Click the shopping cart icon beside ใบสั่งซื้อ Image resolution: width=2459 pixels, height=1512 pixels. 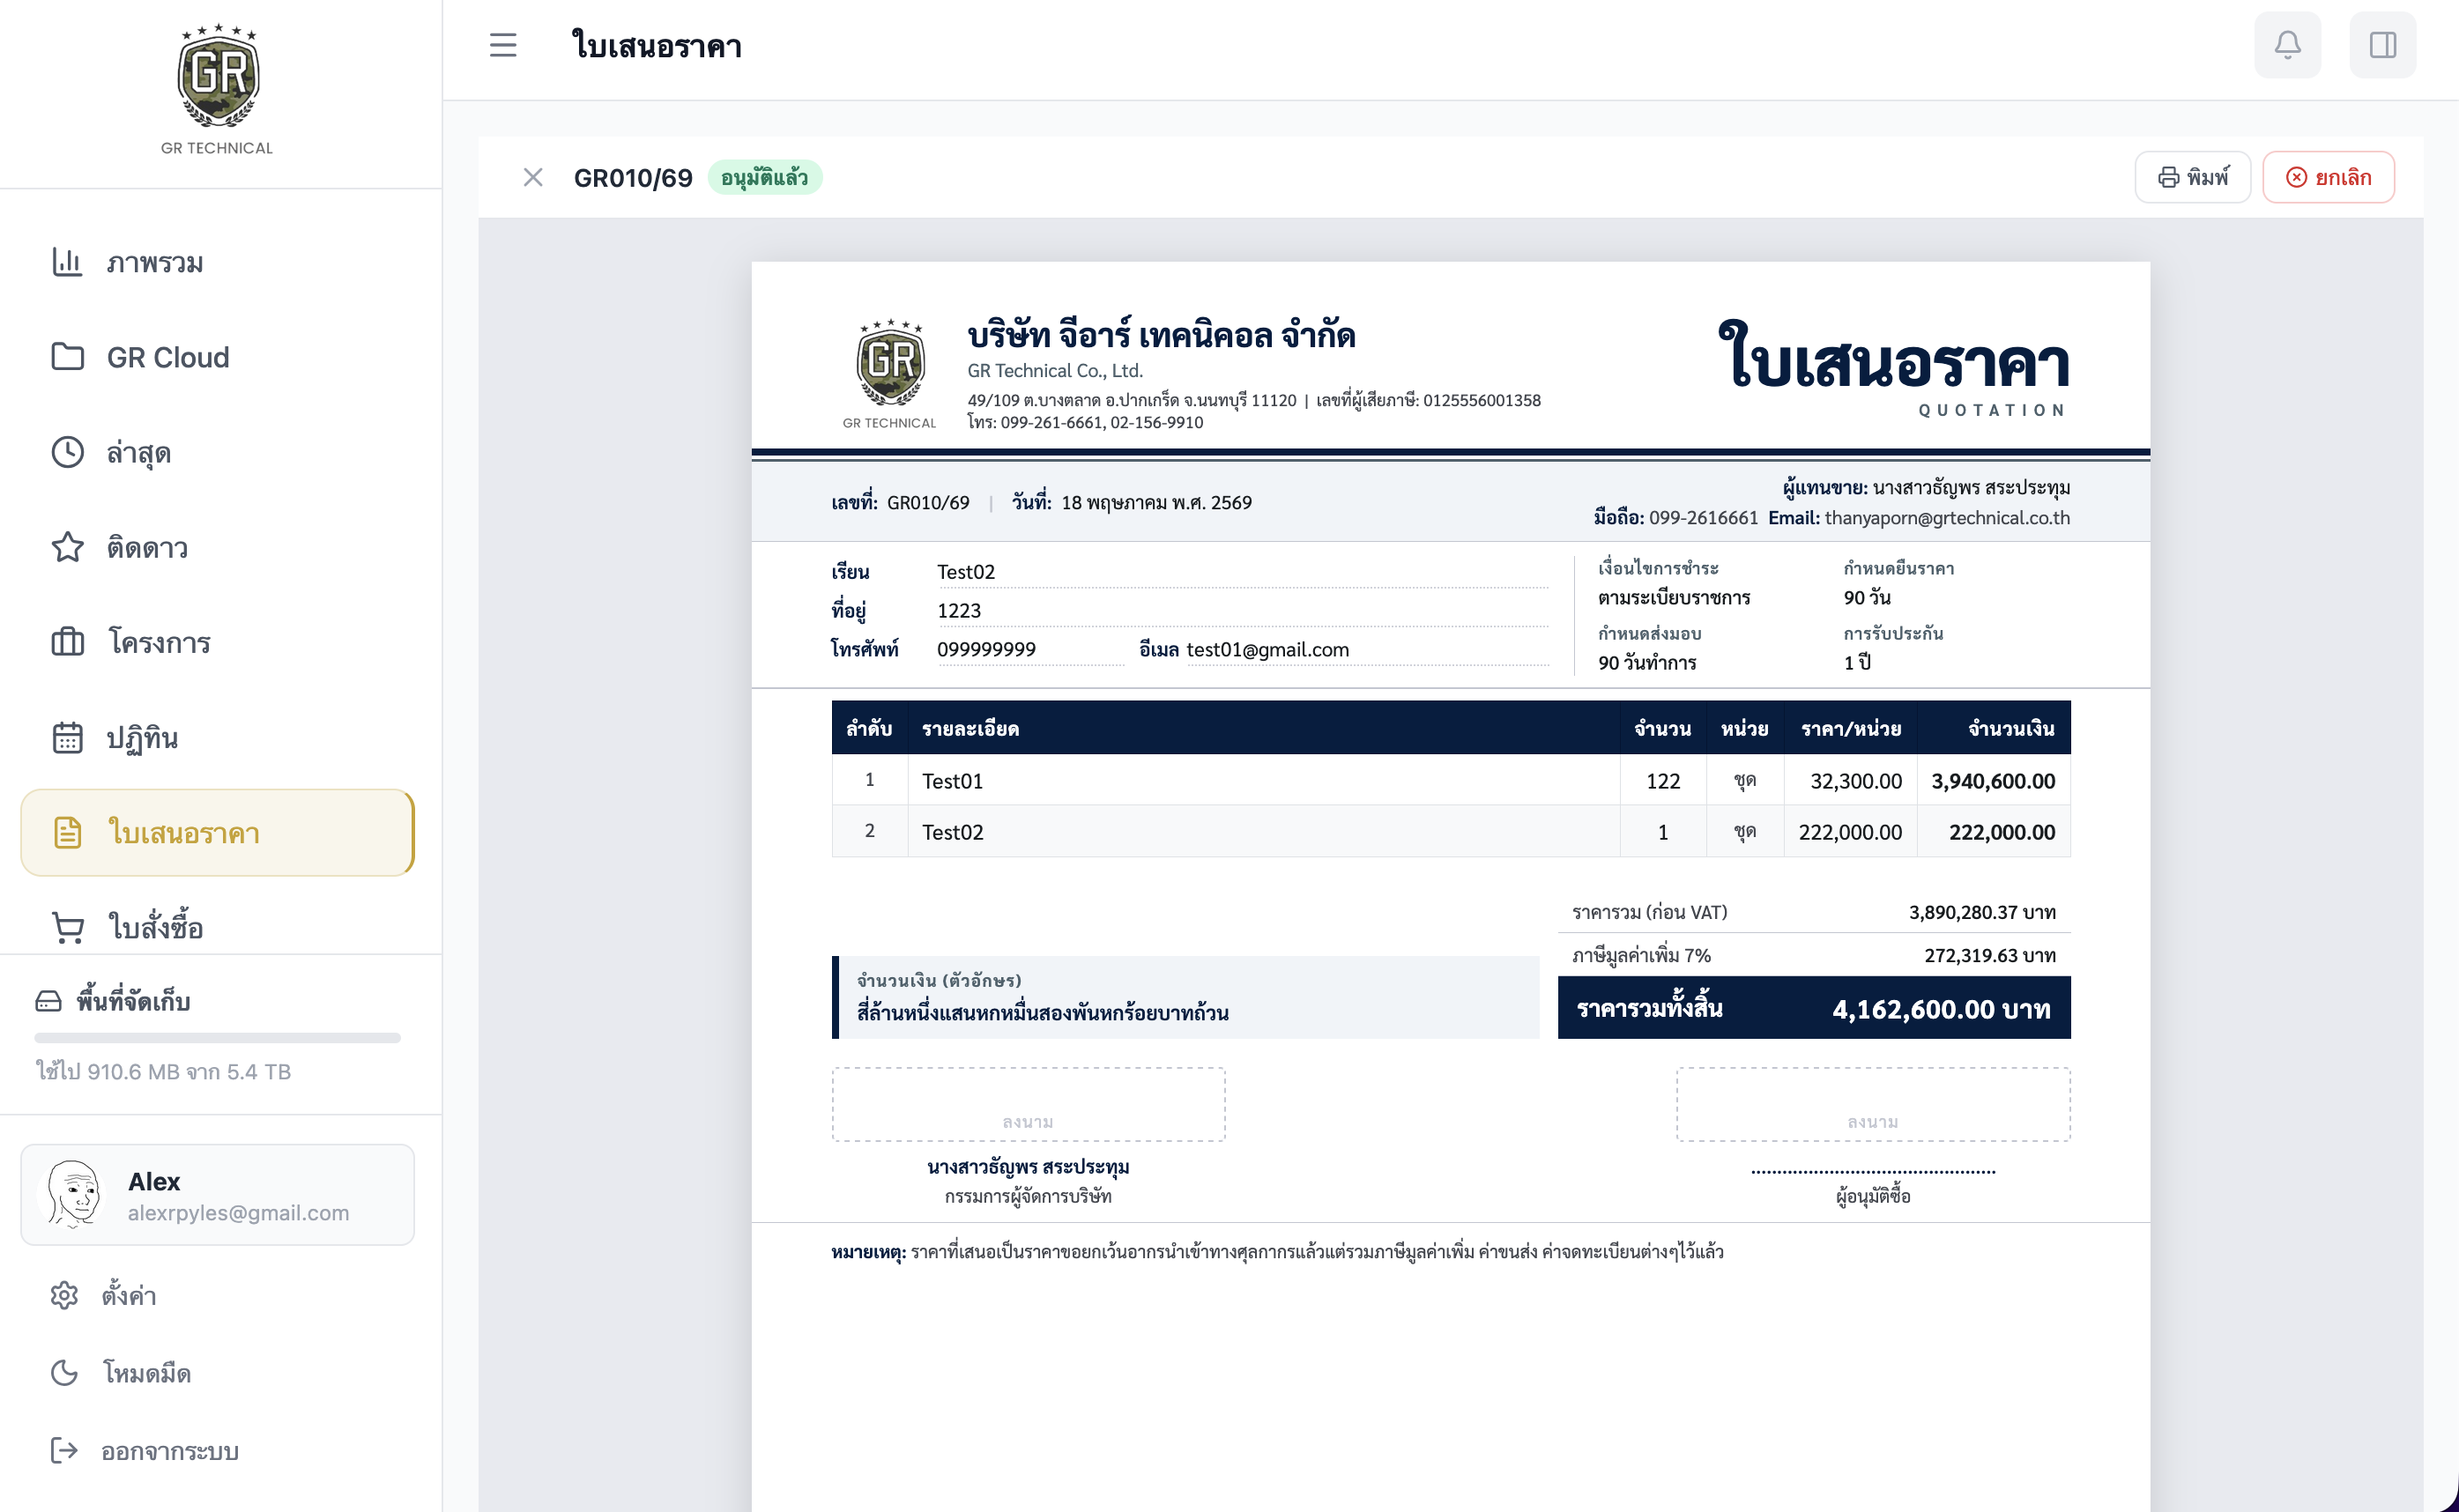click(x=67, y=927)
